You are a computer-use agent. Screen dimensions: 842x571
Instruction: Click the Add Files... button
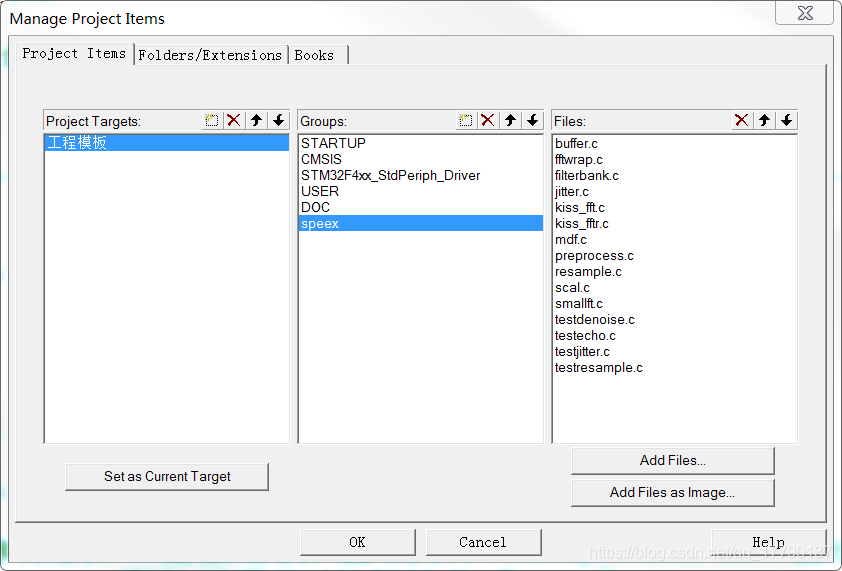point(672,460)
